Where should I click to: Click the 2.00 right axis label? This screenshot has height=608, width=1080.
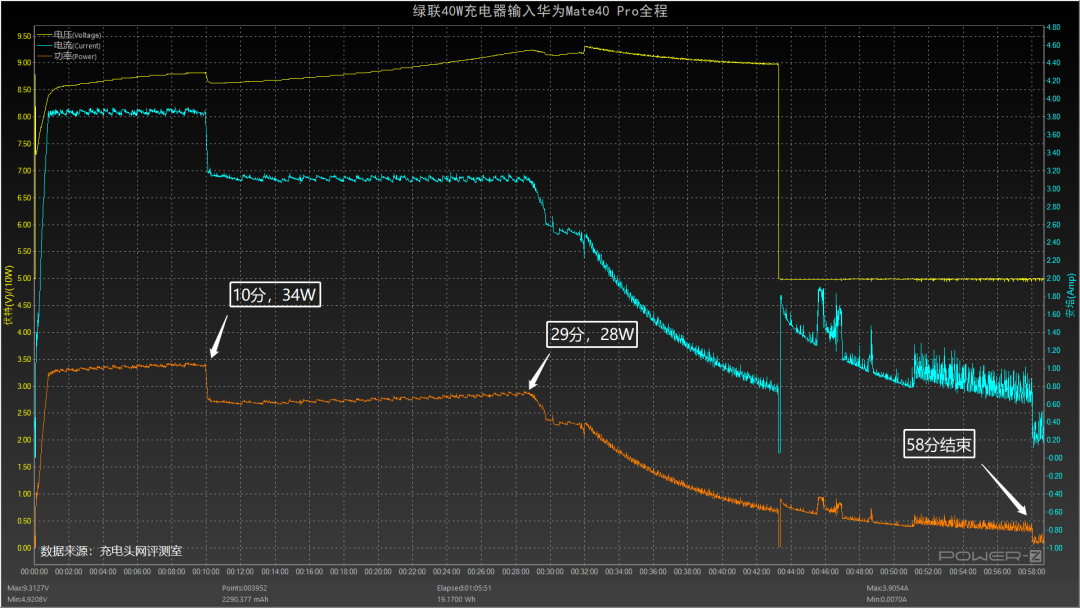[1053, 279]
